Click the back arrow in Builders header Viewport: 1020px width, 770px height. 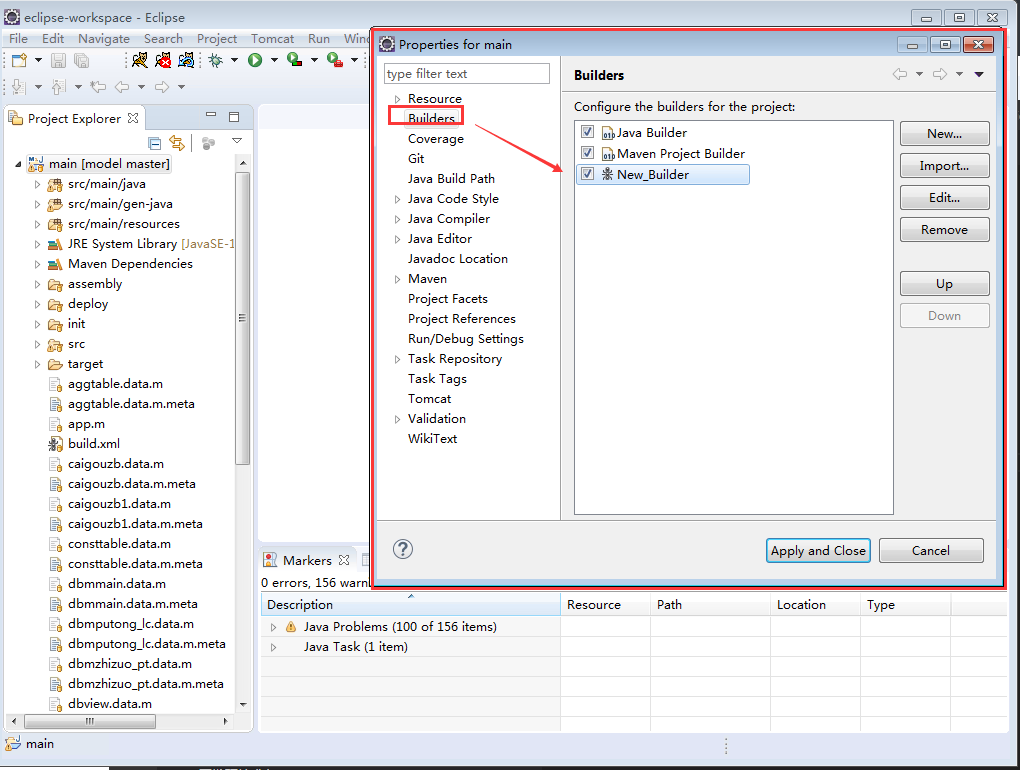(x=900, y=74)
